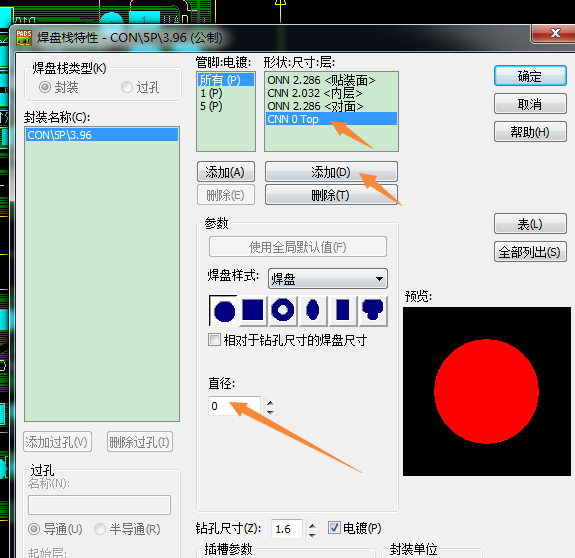Decrease 钻孔尺寸 with the down arrow

tap(312, 535)
